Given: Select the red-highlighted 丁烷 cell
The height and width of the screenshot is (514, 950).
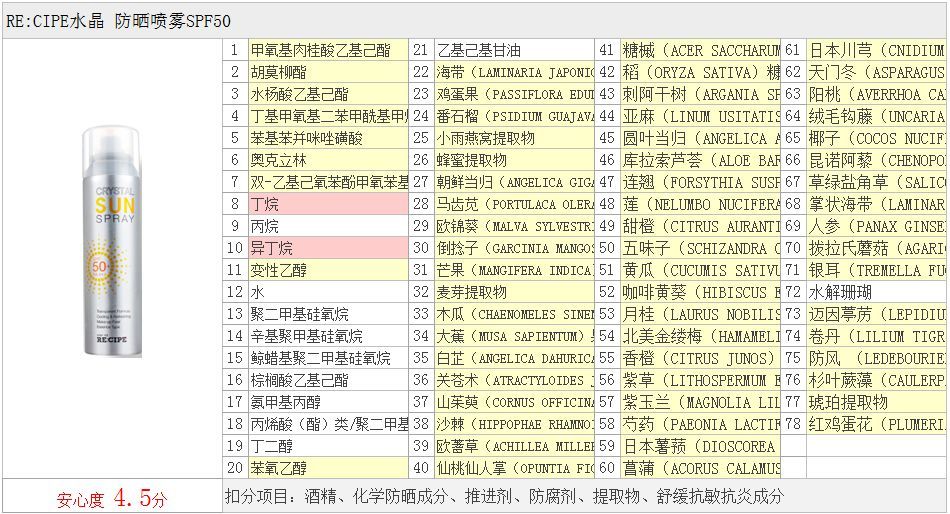Looking at the screenshot, I should pyautogui.click(x=328, y=204).
